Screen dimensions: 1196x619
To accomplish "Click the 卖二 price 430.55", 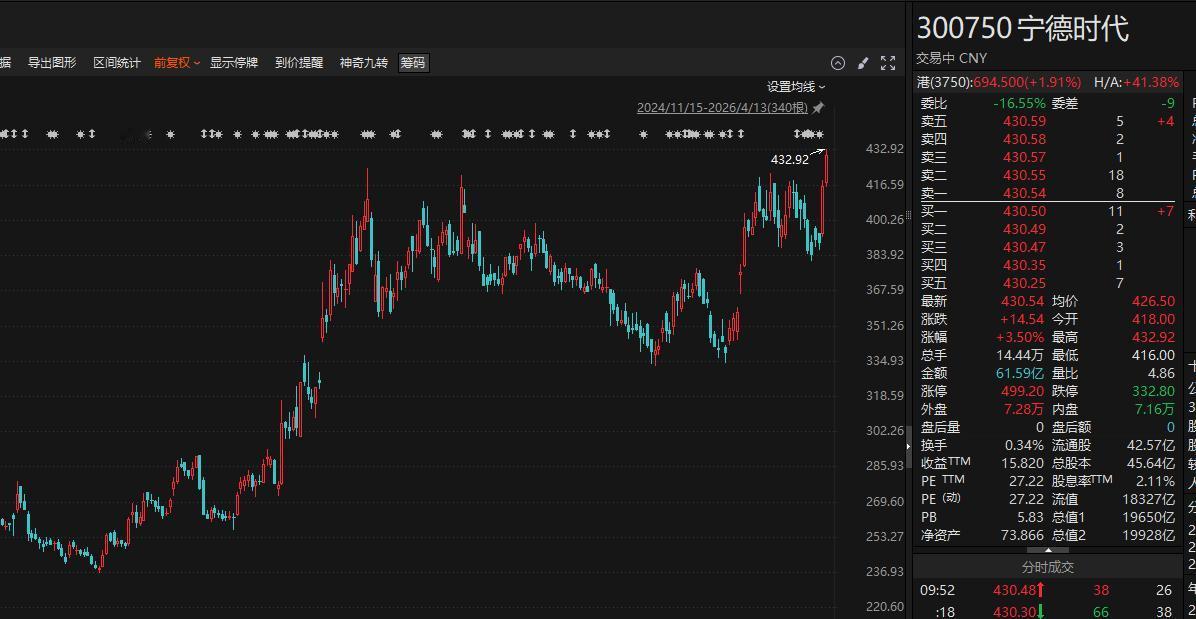I will coord(1024,175).
